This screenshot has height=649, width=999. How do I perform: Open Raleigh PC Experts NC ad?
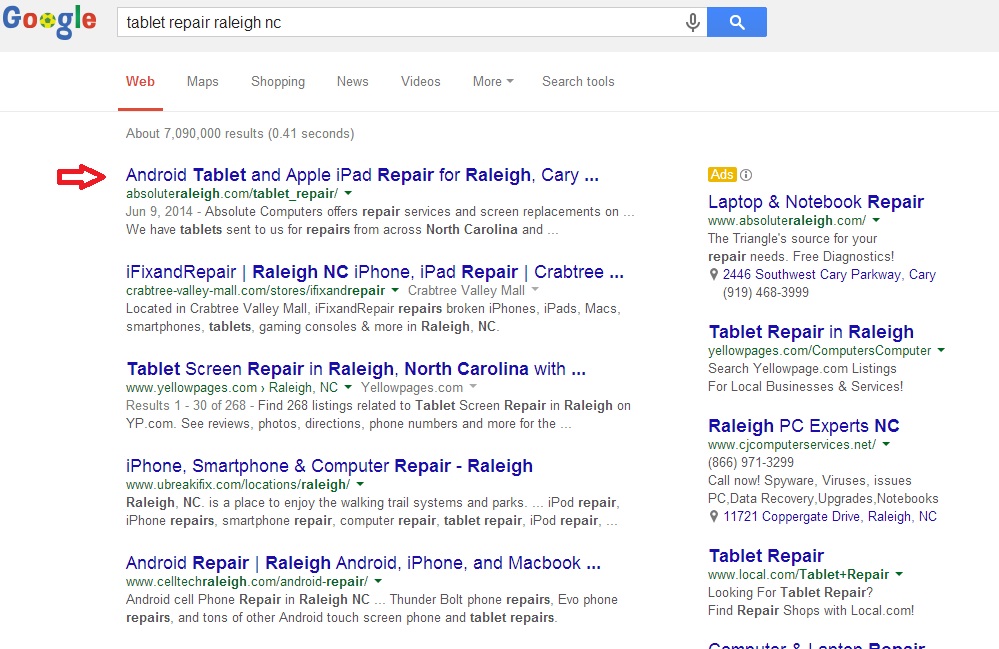pyautogui.click(x=804, y=426)
